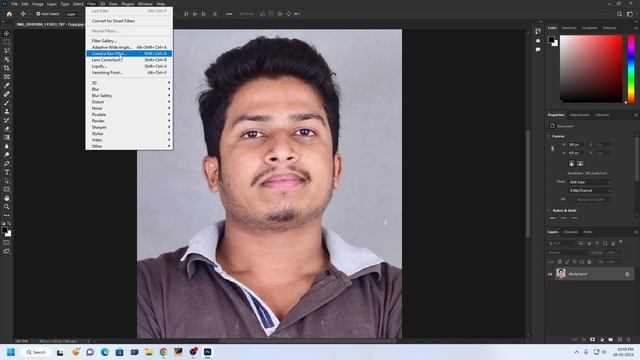Toggle Auto-Select checkbox in options bar
Screen dimensions: 640x360
38,14
